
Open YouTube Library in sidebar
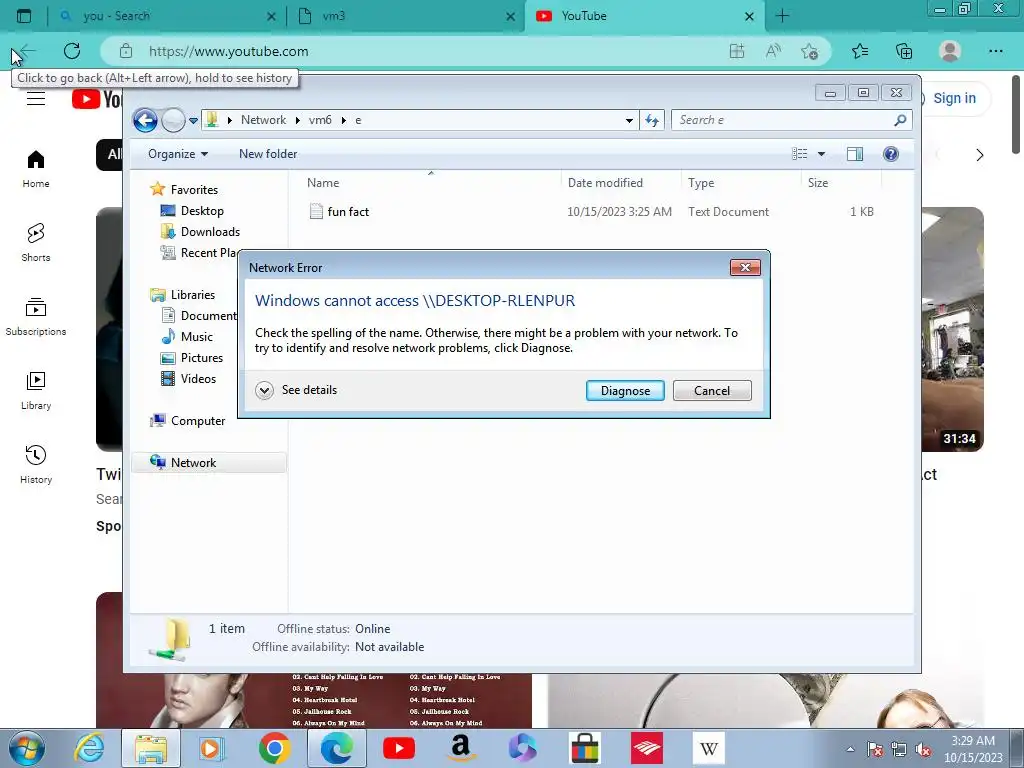[36, 391]
